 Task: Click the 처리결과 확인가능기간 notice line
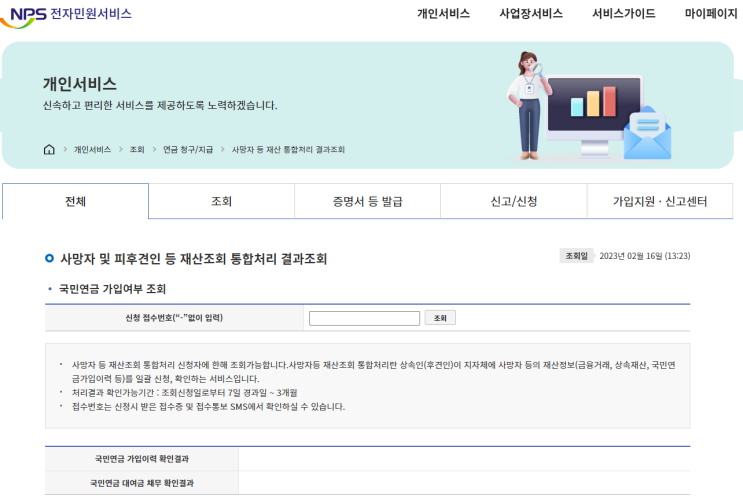[x=184, y=393]
